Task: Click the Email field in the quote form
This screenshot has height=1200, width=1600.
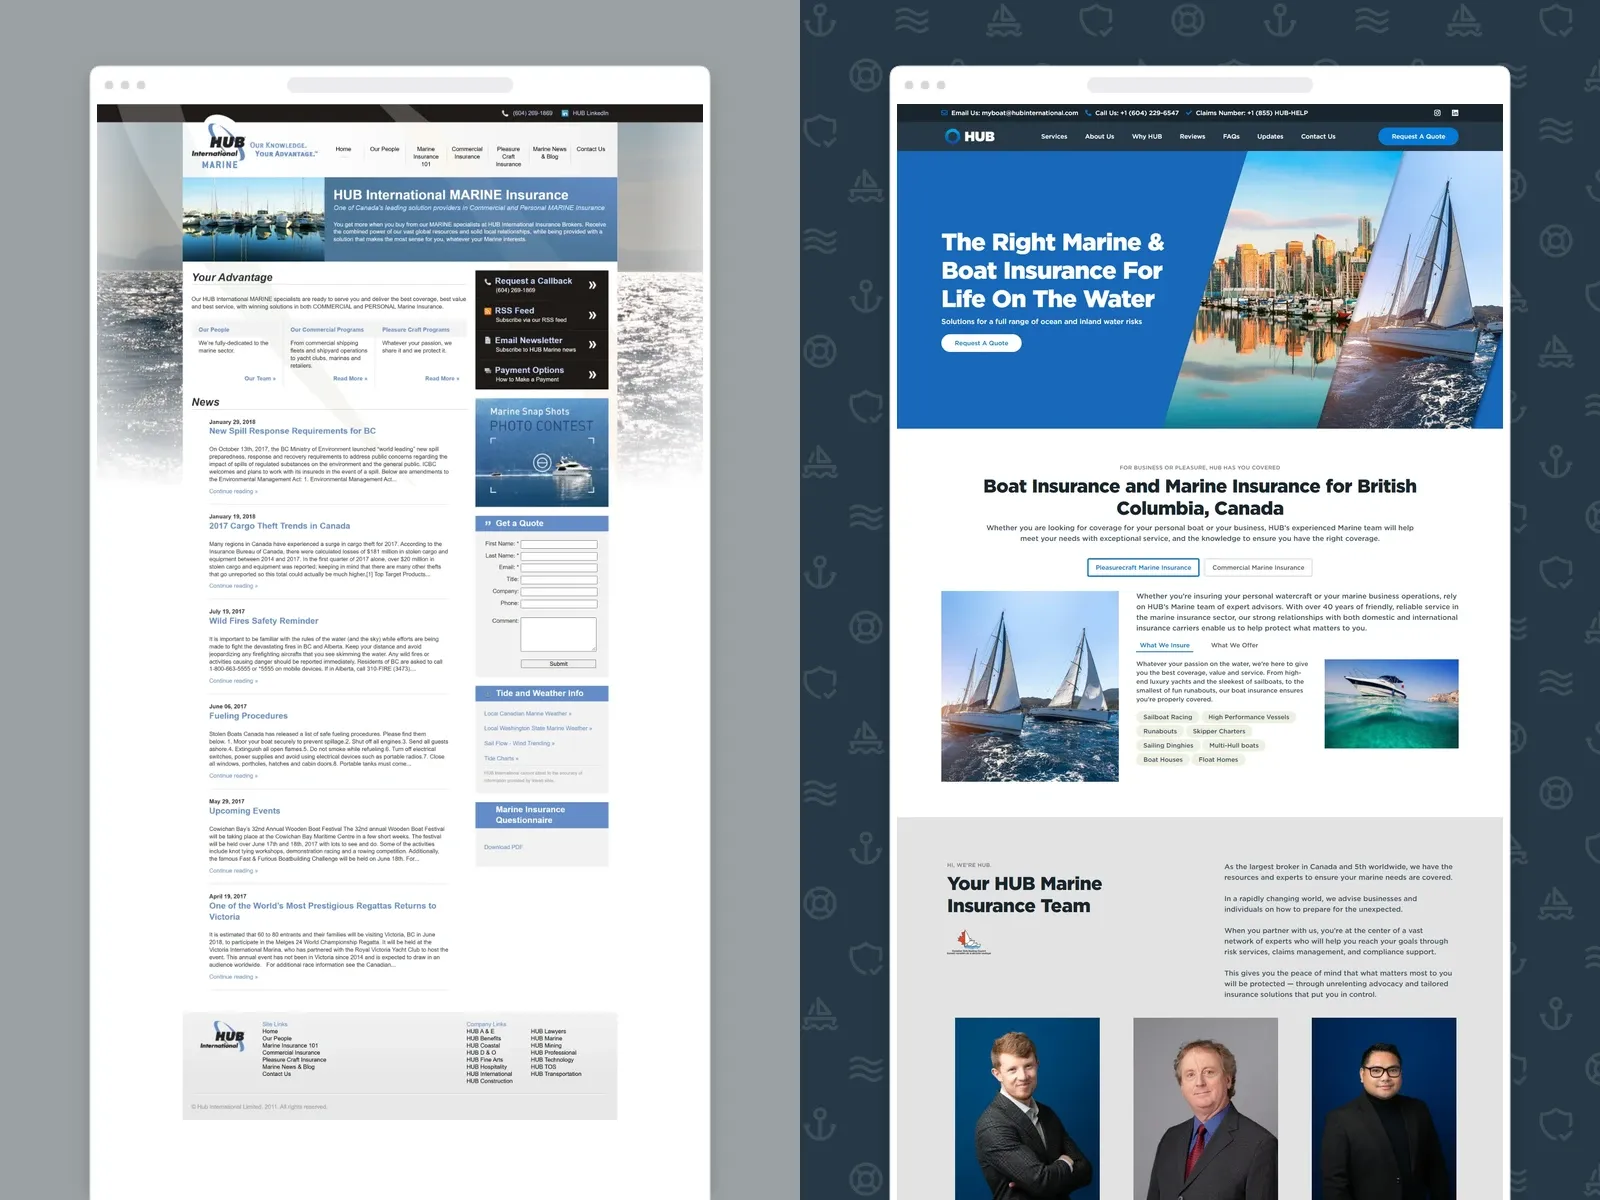Action: click(x=559, y=567)
